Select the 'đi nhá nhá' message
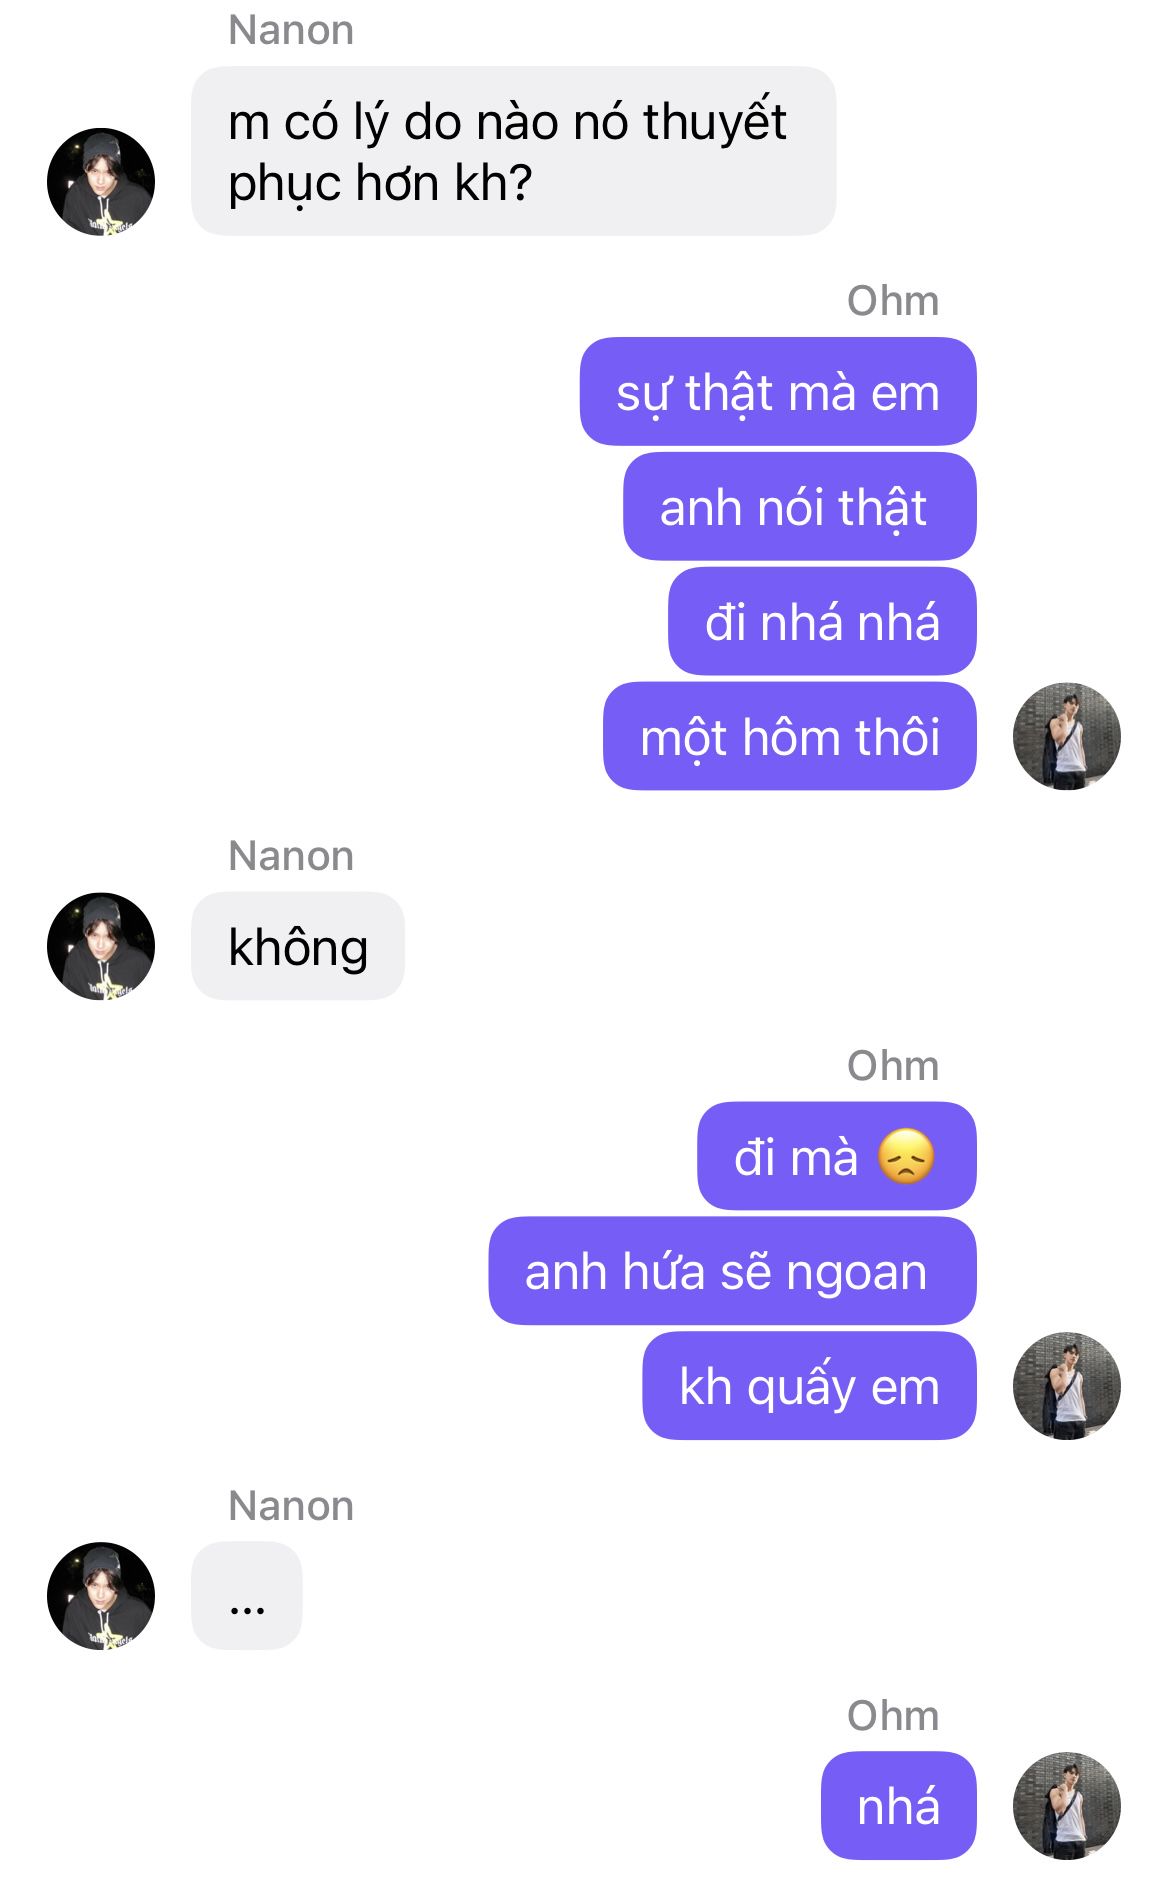Viewport: 1169px width, 1892px height. click(x=822, y=622)
